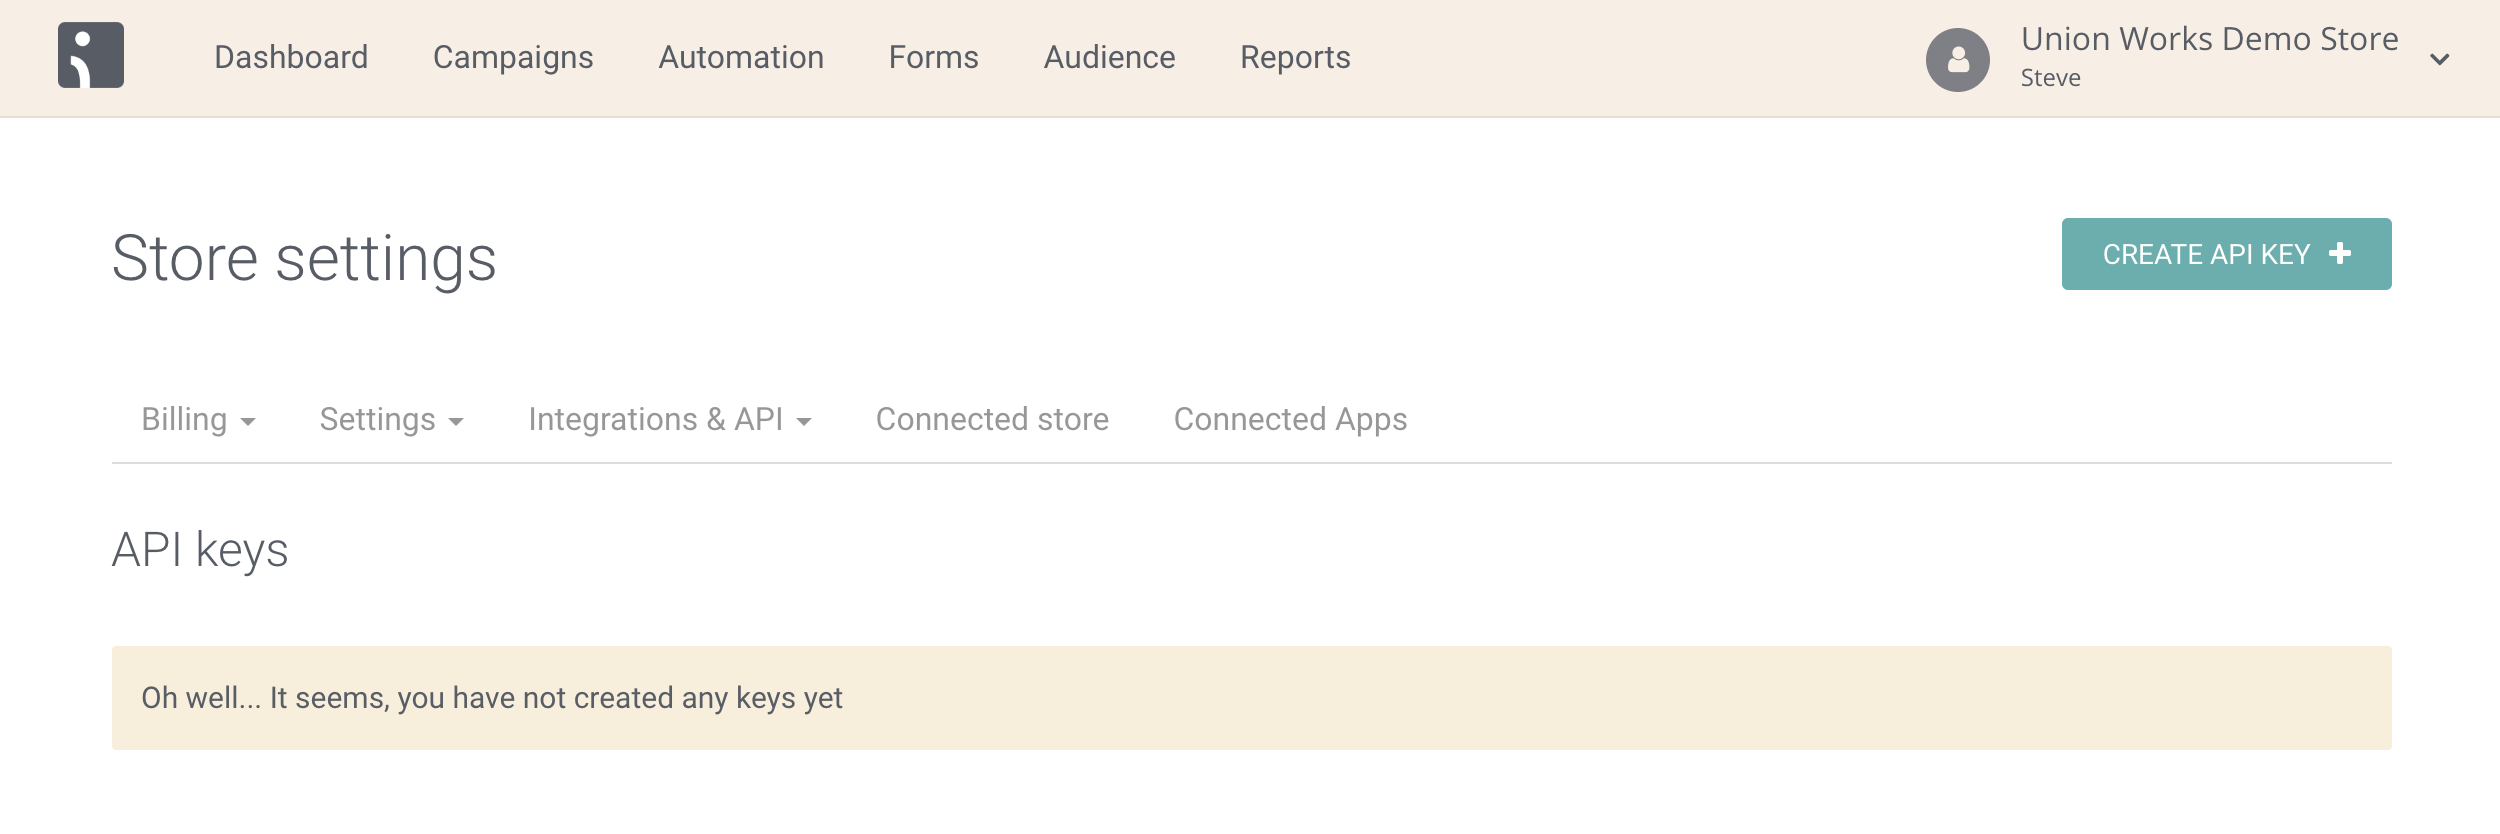The width and height of the screenshot is (2500, 834).
Task: Click the Union Works Demo Store name
Action: pos(2209,40)
